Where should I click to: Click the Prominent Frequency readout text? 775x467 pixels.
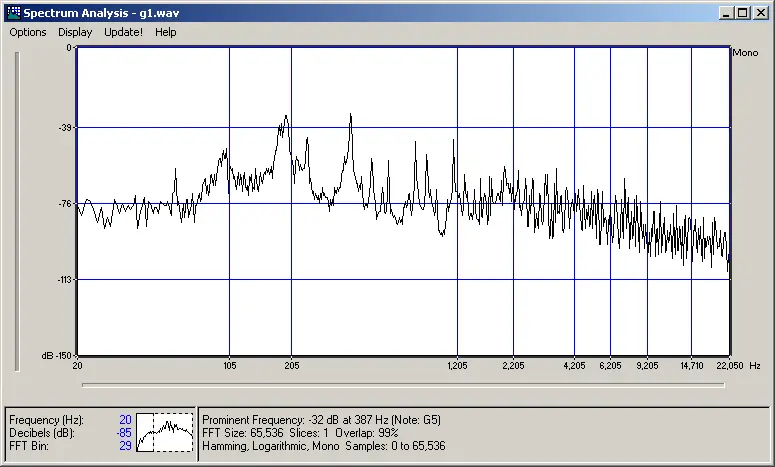(321, 420)
